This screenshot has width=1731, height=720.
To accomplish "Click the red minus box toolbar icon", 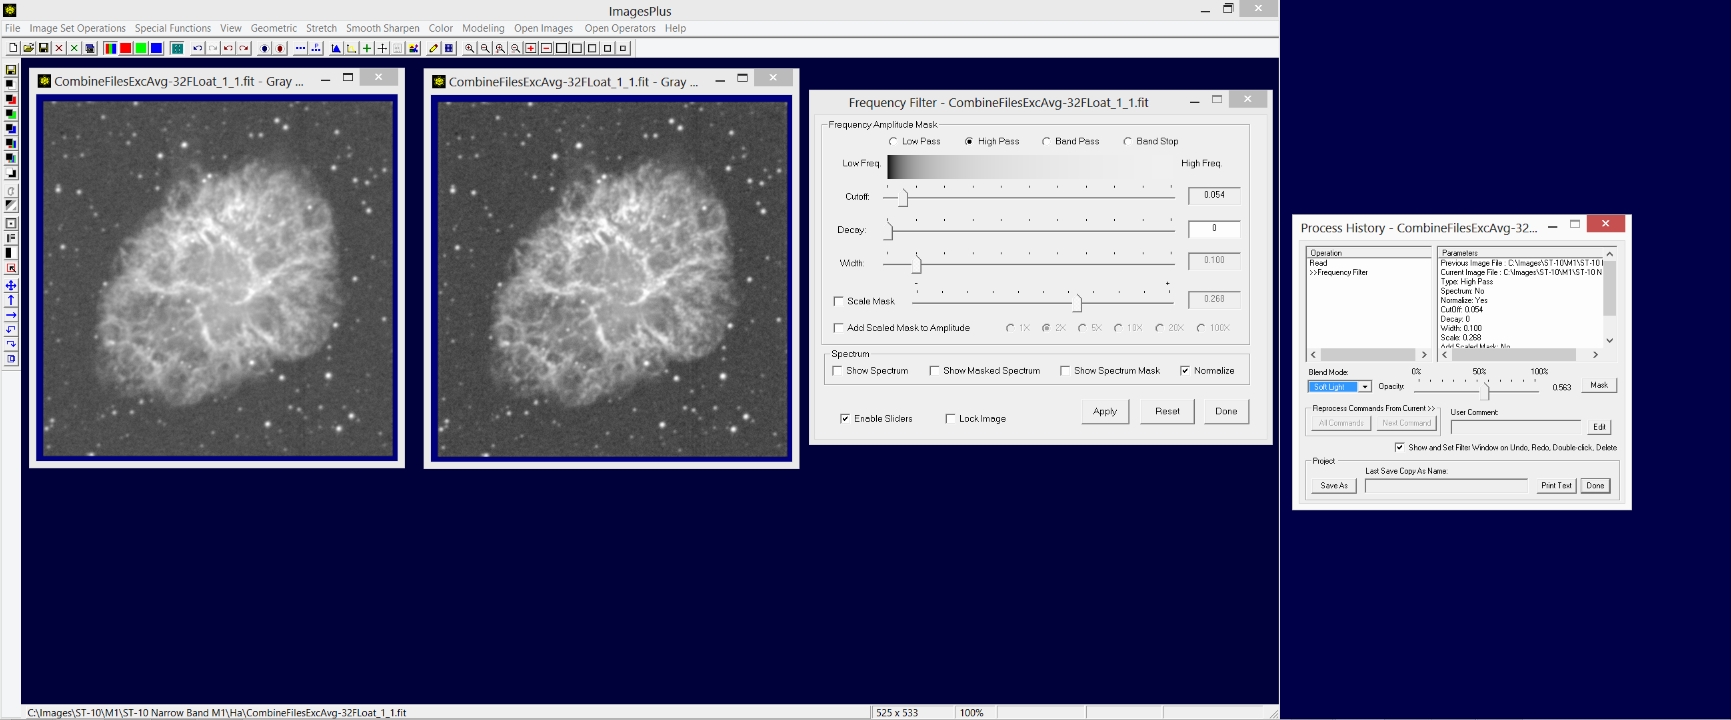I will [546, 48].
